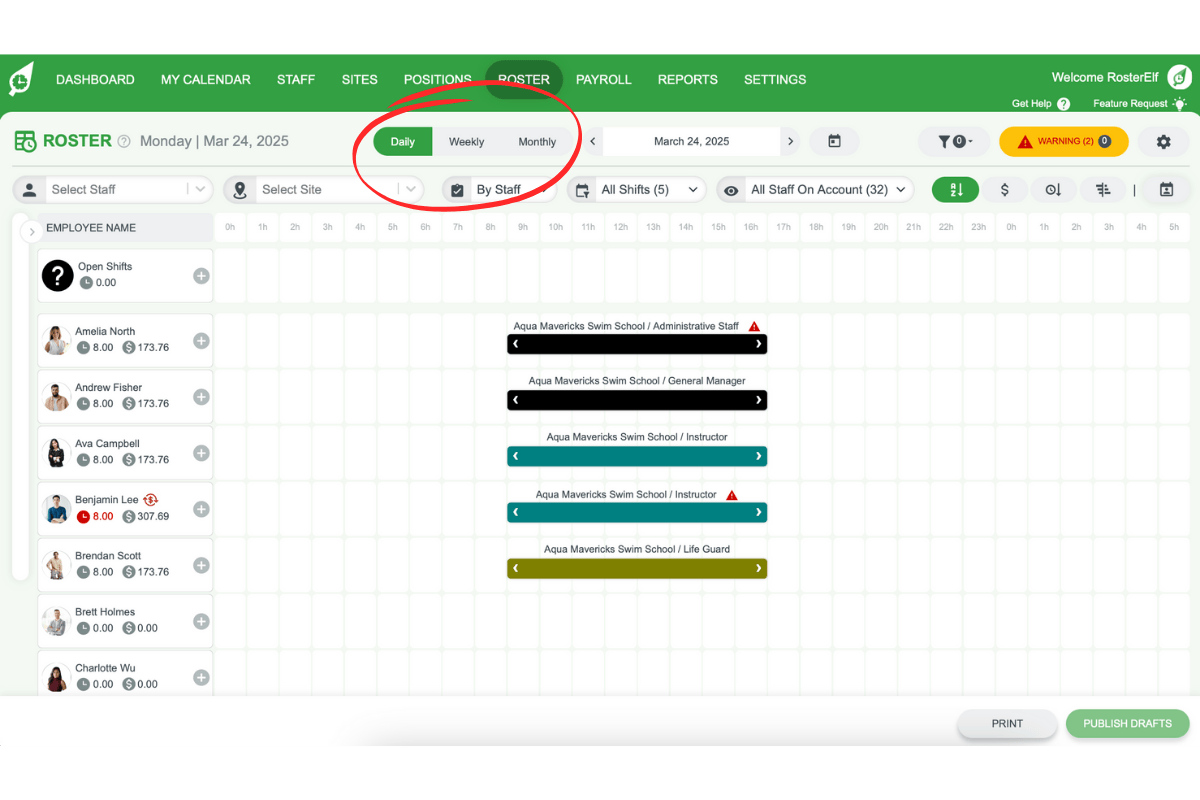This screenshot has width=1200, height=800.
Task: Add a shift for Amelia North
Action: [x=201, y=340]
